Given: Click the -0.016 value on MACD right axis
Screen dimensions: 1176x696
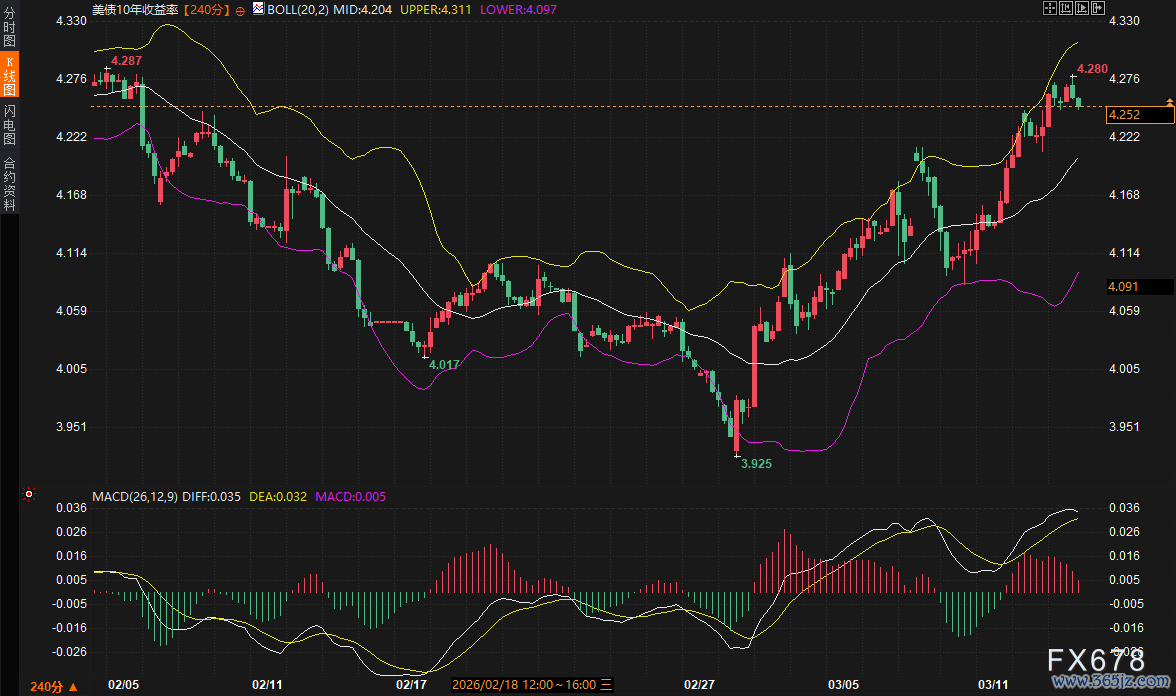Looking at the screenshot, I should coord(1126,628).
